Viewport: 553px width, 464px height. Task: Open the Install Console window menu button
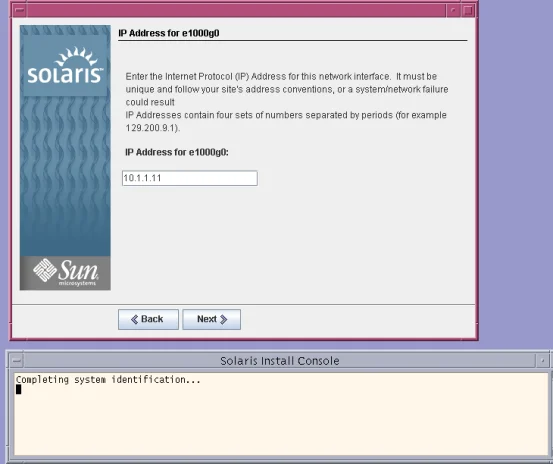click(x=16, y=360)
